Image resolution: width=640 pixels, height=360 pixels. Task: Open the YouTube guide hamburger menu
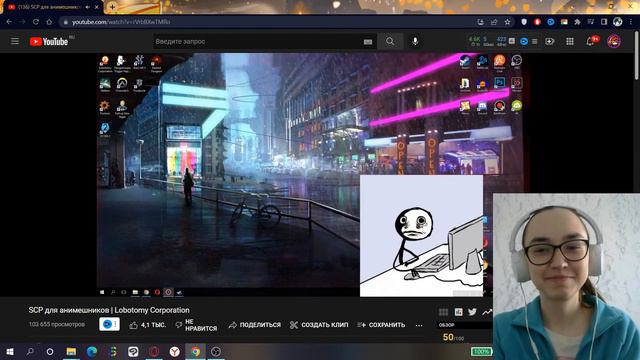pyautogui.click(x=15, y=41)
